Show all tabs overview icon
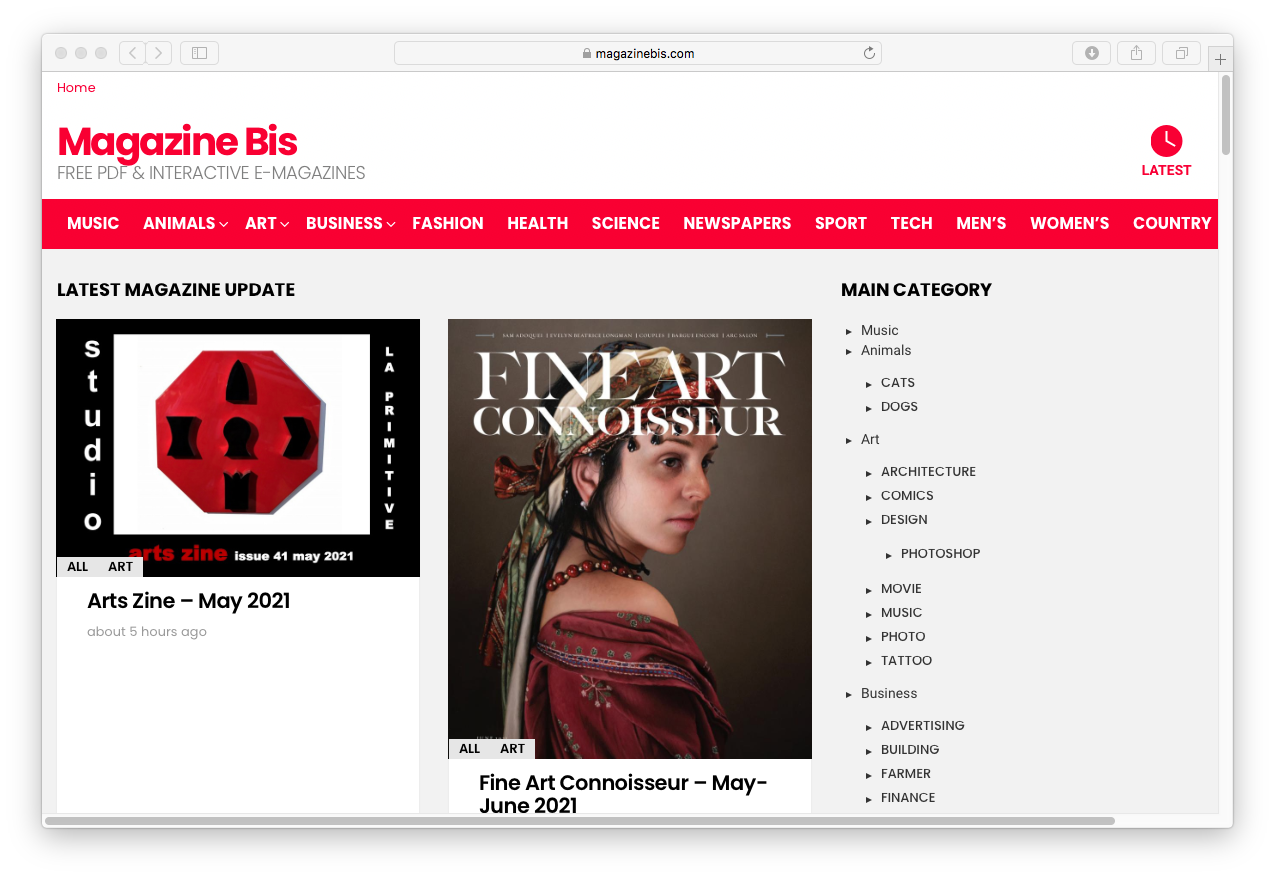Screen dimensions: 1275x878 coord(1181,53)
